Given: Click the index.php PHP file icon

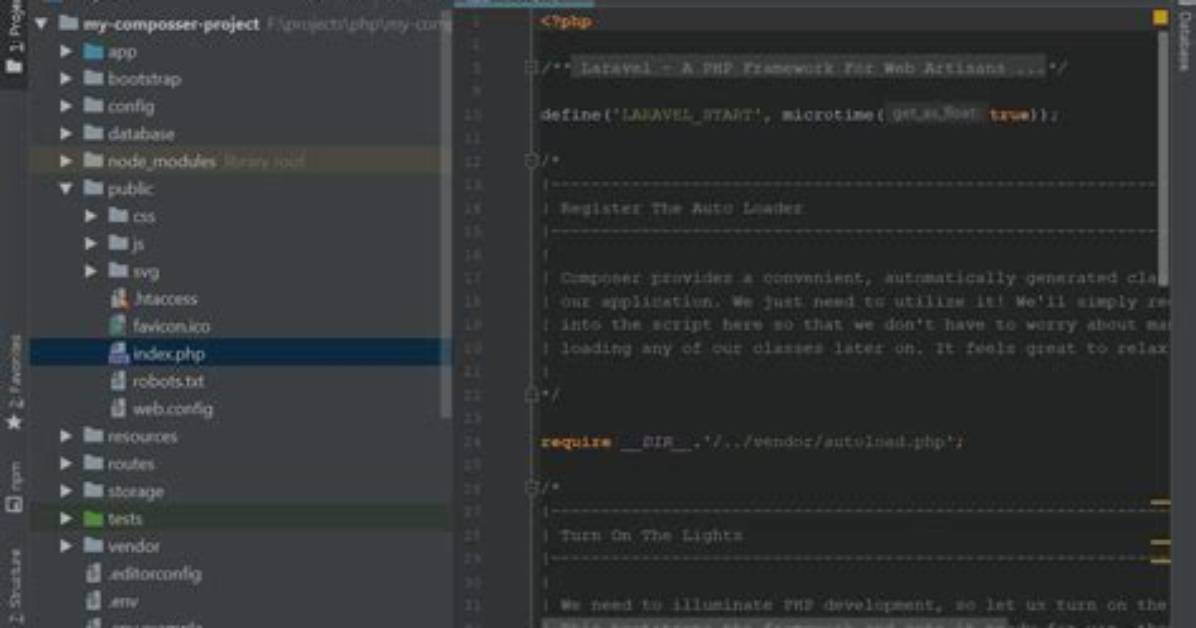Looking at the screenshot, I should (118, 353).
